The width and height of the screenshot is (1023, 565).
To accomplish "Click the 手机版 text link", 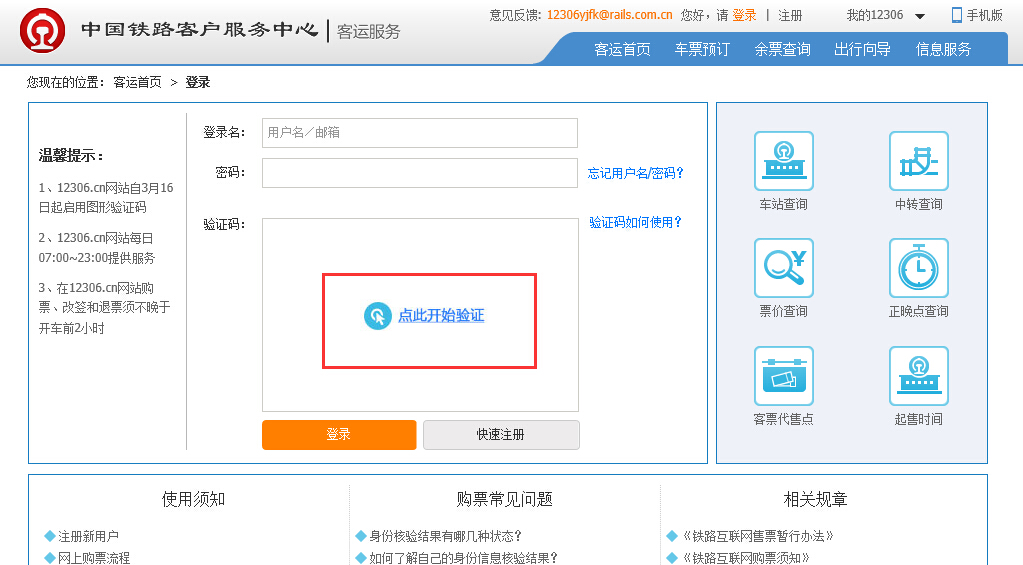I will click(985, 15).
